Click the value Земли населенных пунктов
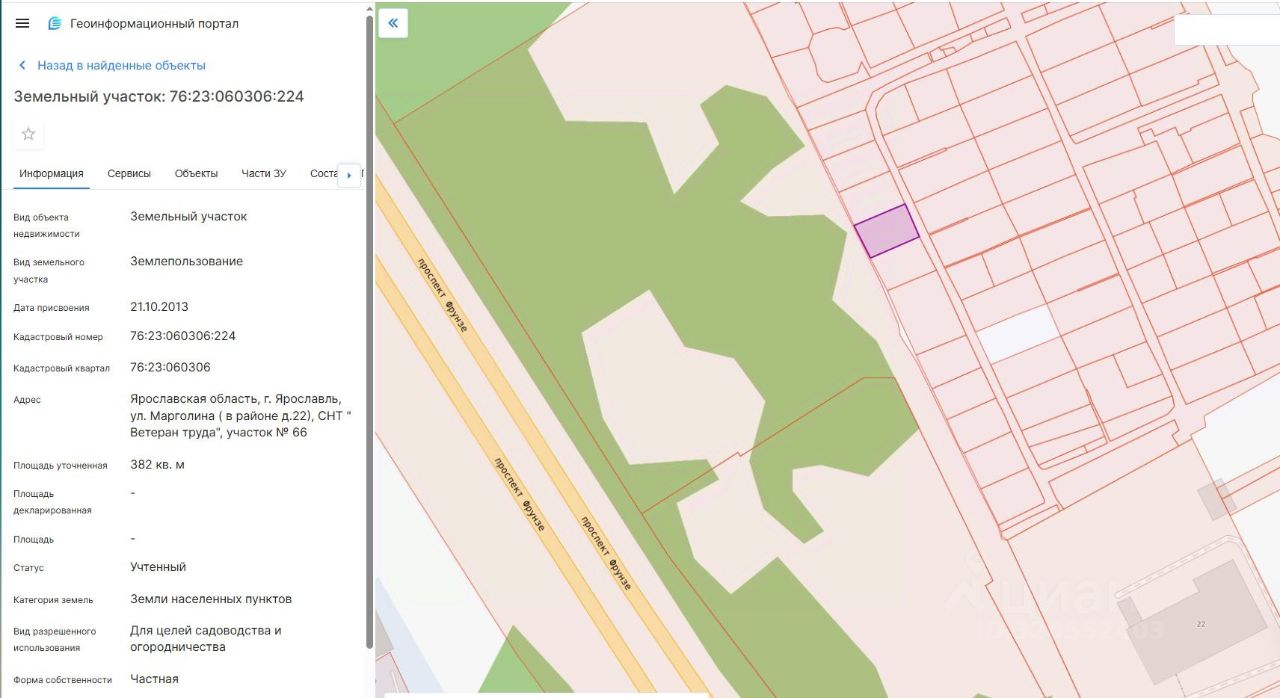The image size is (1280, 698). 211,599
